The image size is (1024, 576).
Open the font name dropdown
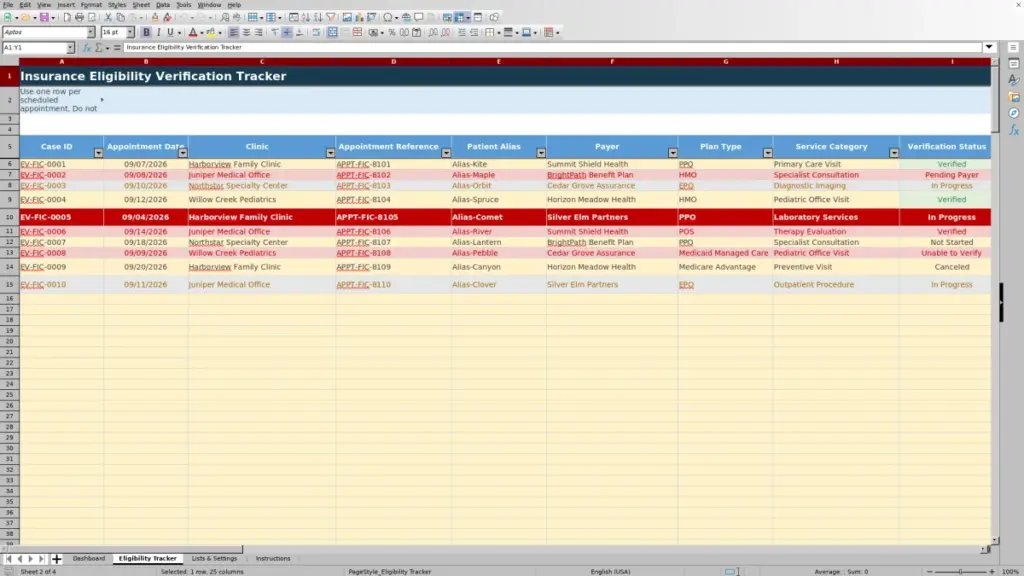[x=91, y=32]
